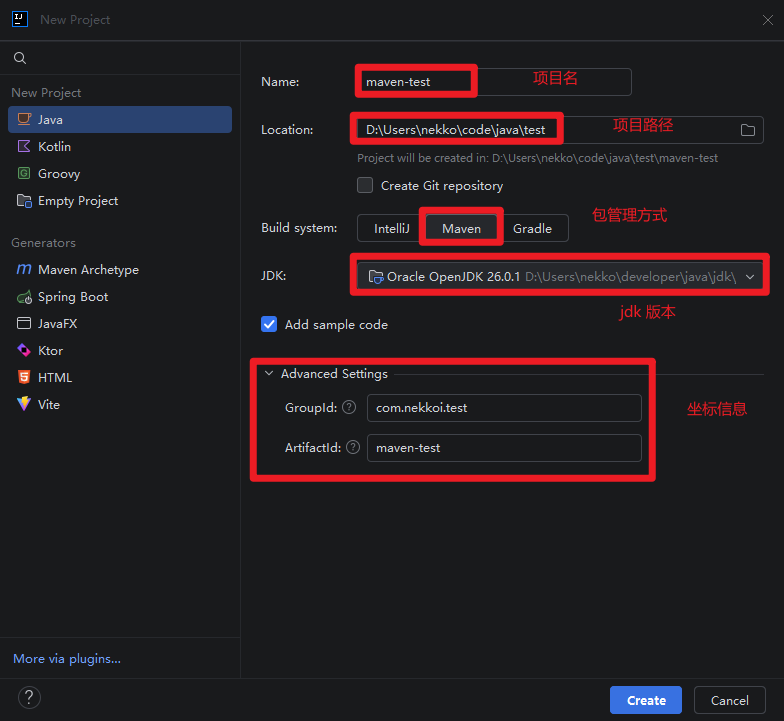Click the JavaFX window icon
Viewport: 784px width, 721px height.
[24, 323]
